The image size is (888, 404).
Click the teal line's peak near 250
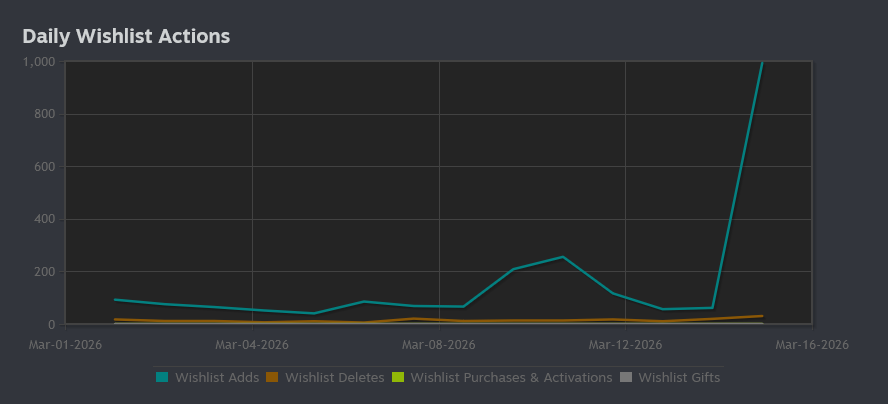pos(562,257)
